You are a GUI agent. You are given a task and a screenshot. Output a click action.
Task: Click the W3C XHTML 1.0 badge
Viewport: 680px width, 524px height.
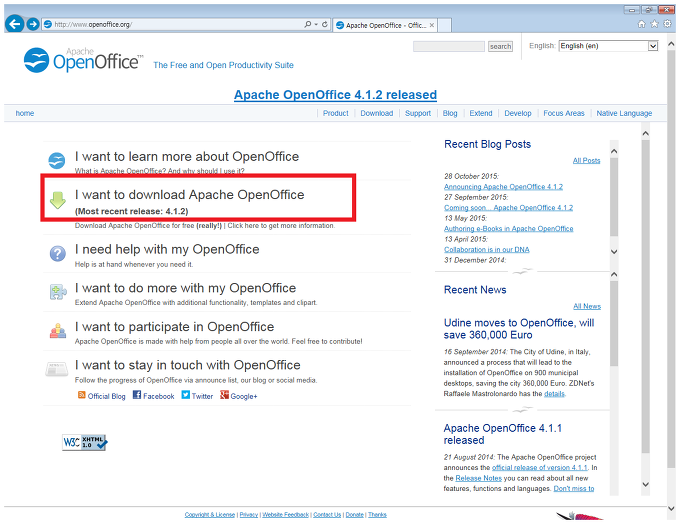point(85,442)
